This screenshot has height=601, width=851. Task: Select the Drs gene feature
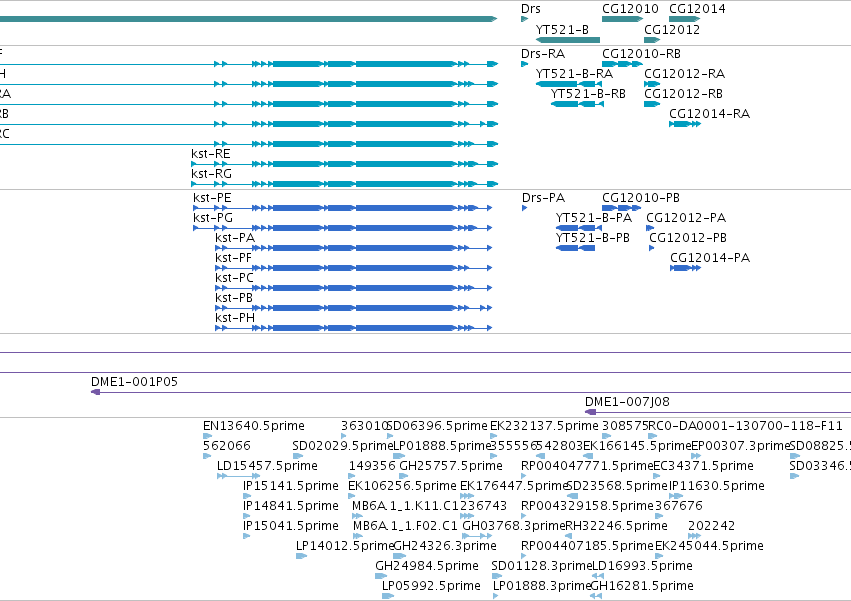click(x=524, y=19)
